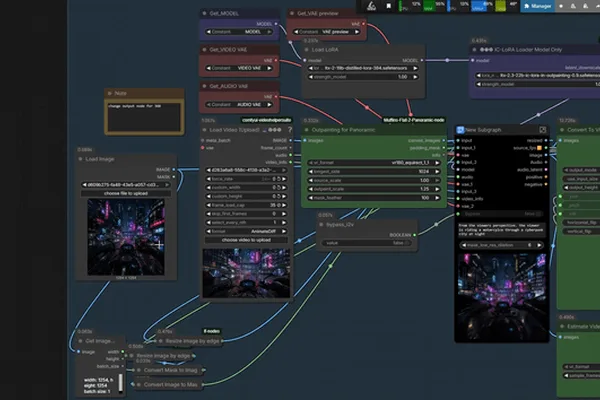This screenshot has width=600, height=400.
Task: Collapse the bypass_i2V node
Action: (321, 225)
